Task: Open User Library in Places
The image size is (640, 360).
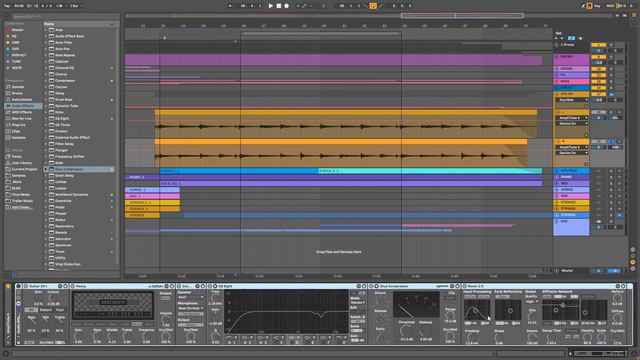Action: (22, 163)
